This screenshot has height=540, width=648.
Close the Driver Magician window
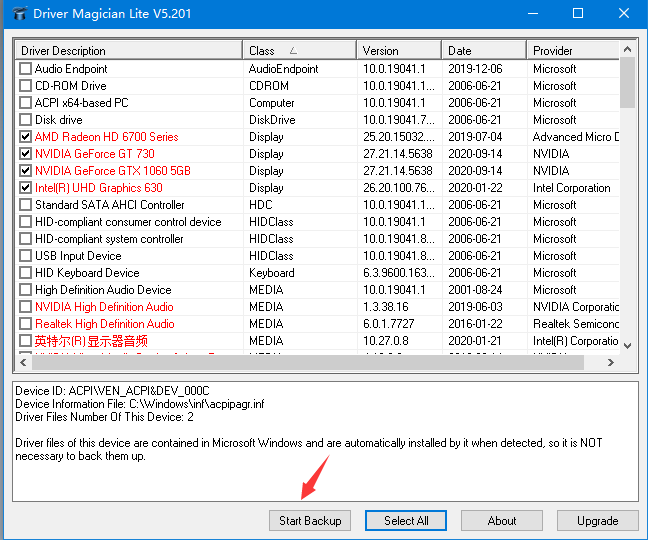[x=624, y=13]
